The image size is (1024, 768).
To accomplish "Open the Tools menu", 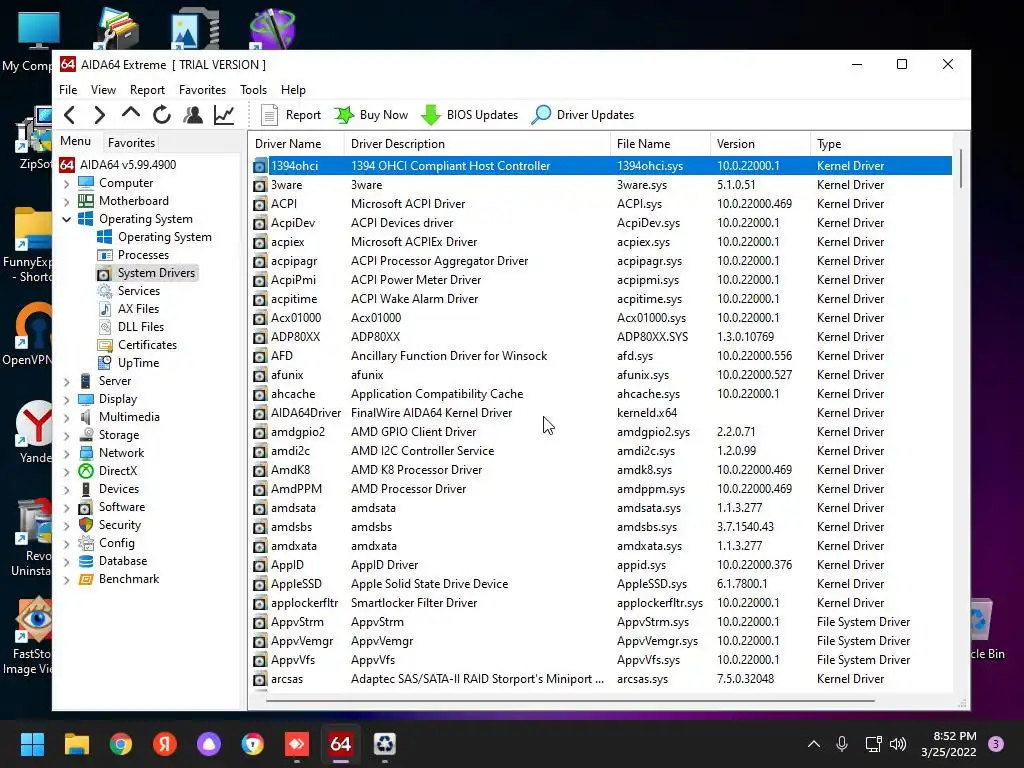I will [253, 89].
